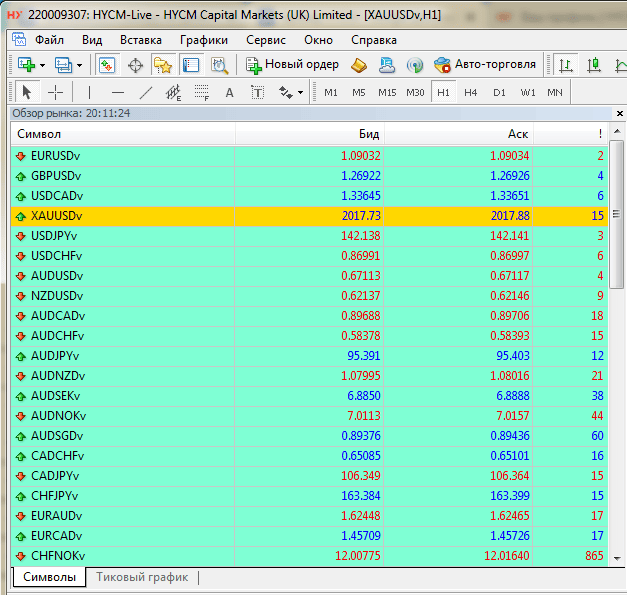Image resolution: width=627 pixels, height=595 pixels.
Task: Click the Аск column header
Action: (459, 134)
